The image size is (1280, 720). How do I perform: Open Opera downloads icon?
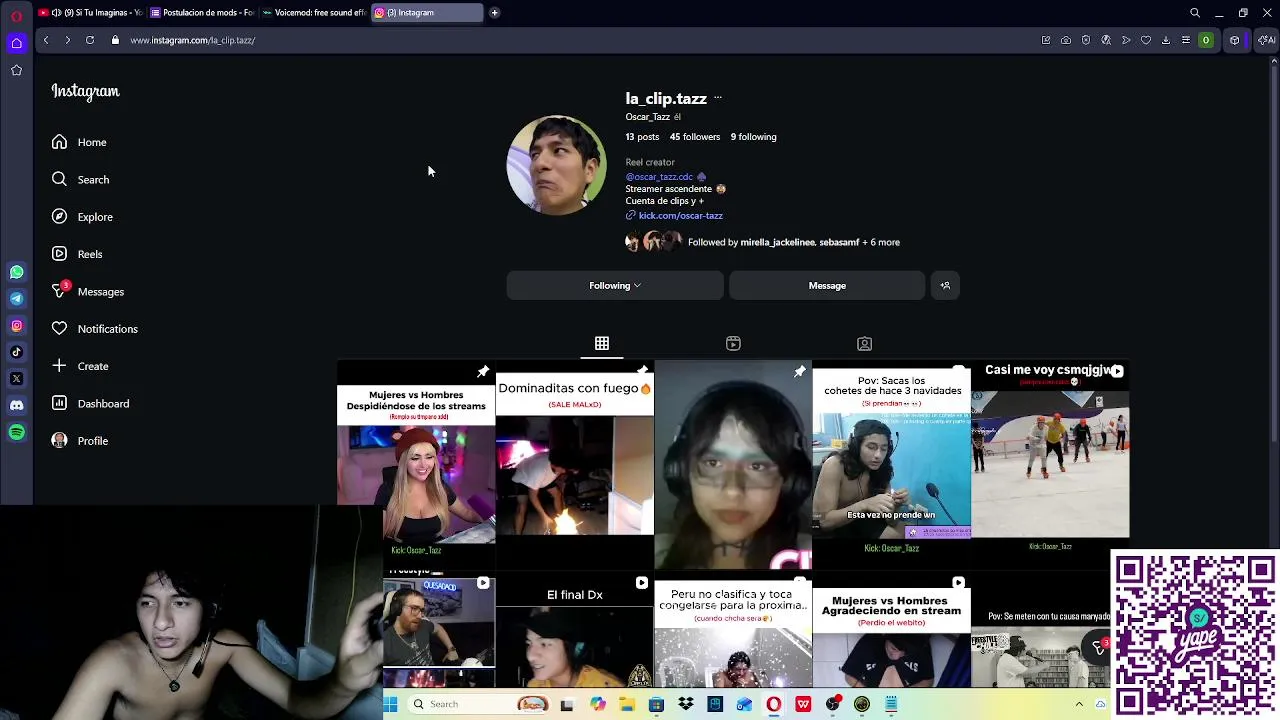tap(1166, 40)
